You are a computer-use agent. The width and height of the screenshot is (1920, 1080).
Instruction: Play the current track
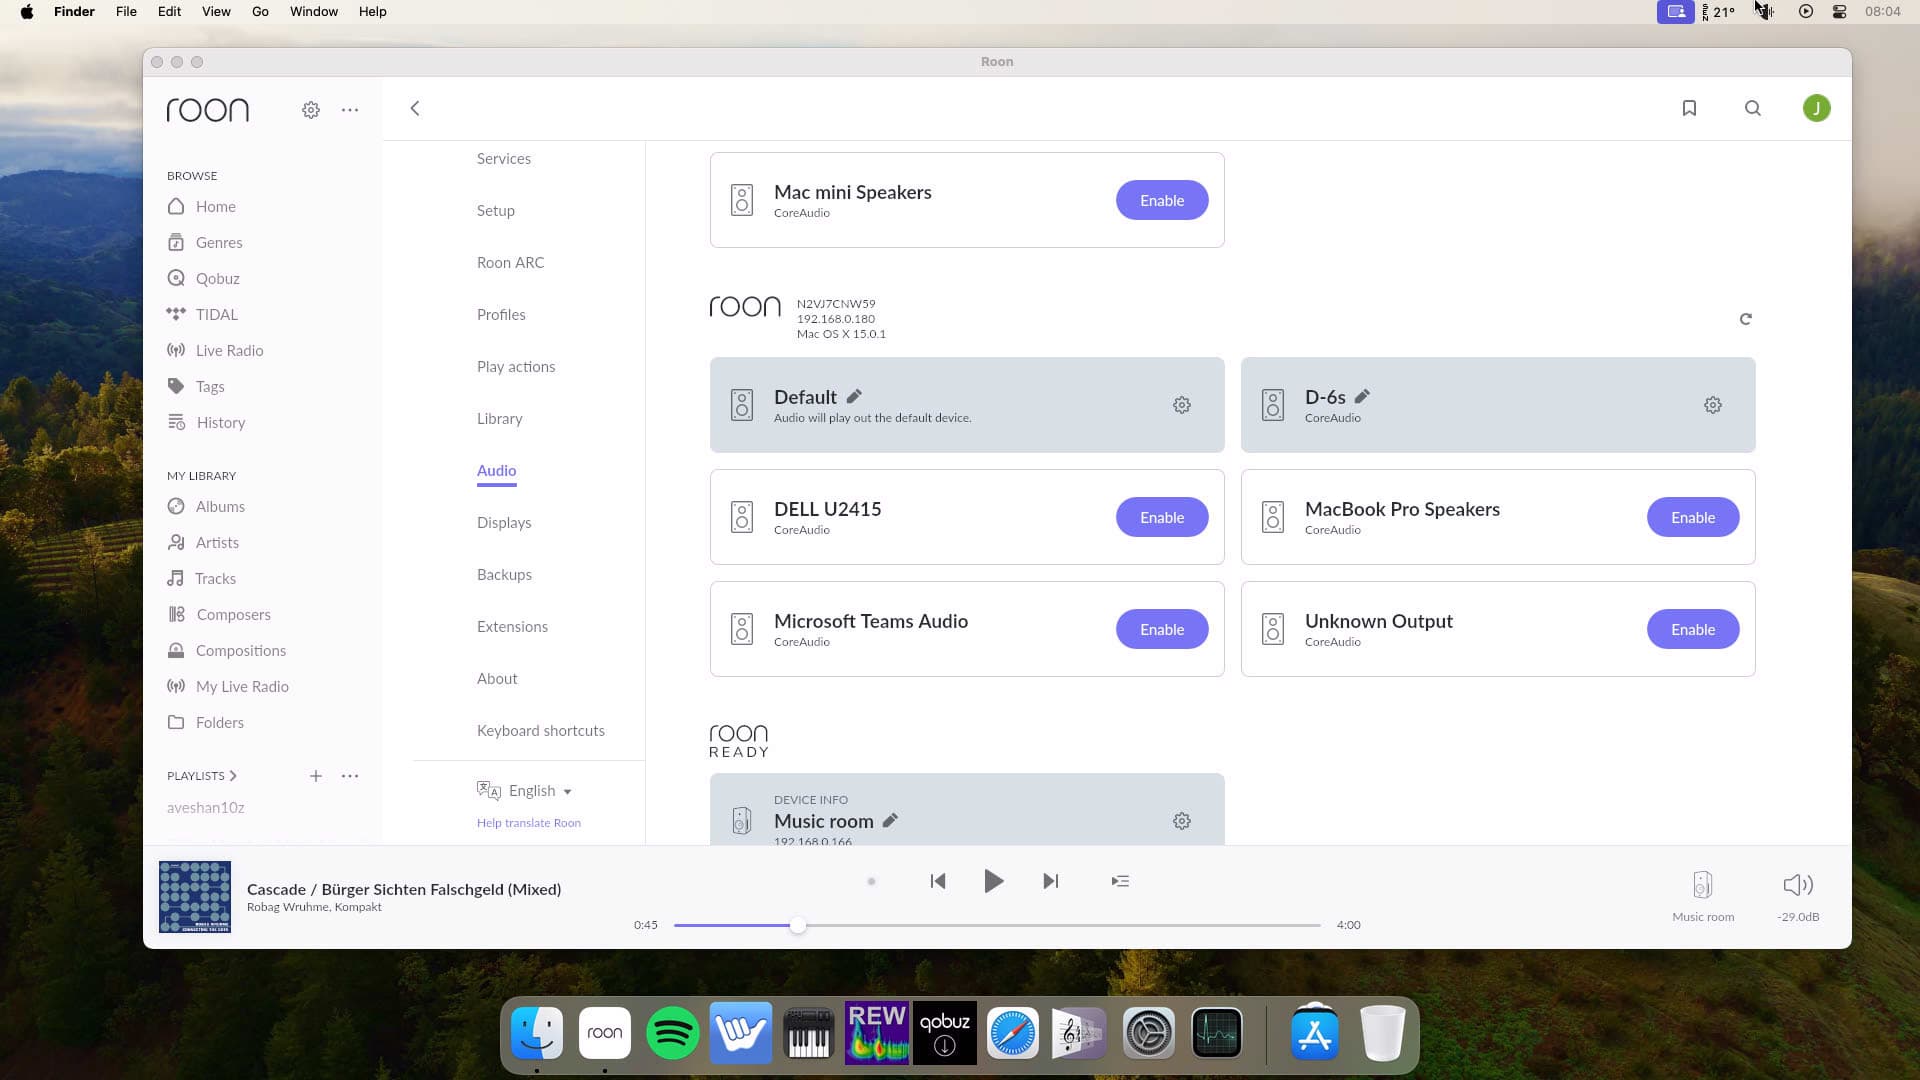[x=993, y=881]
